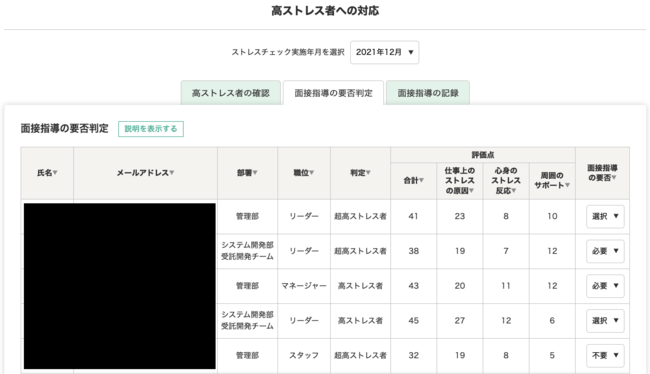The width and height of the screenshot is (650, 374).
Task: Sort by 職位 column arrow icon
Action: [x=311, y=173]
